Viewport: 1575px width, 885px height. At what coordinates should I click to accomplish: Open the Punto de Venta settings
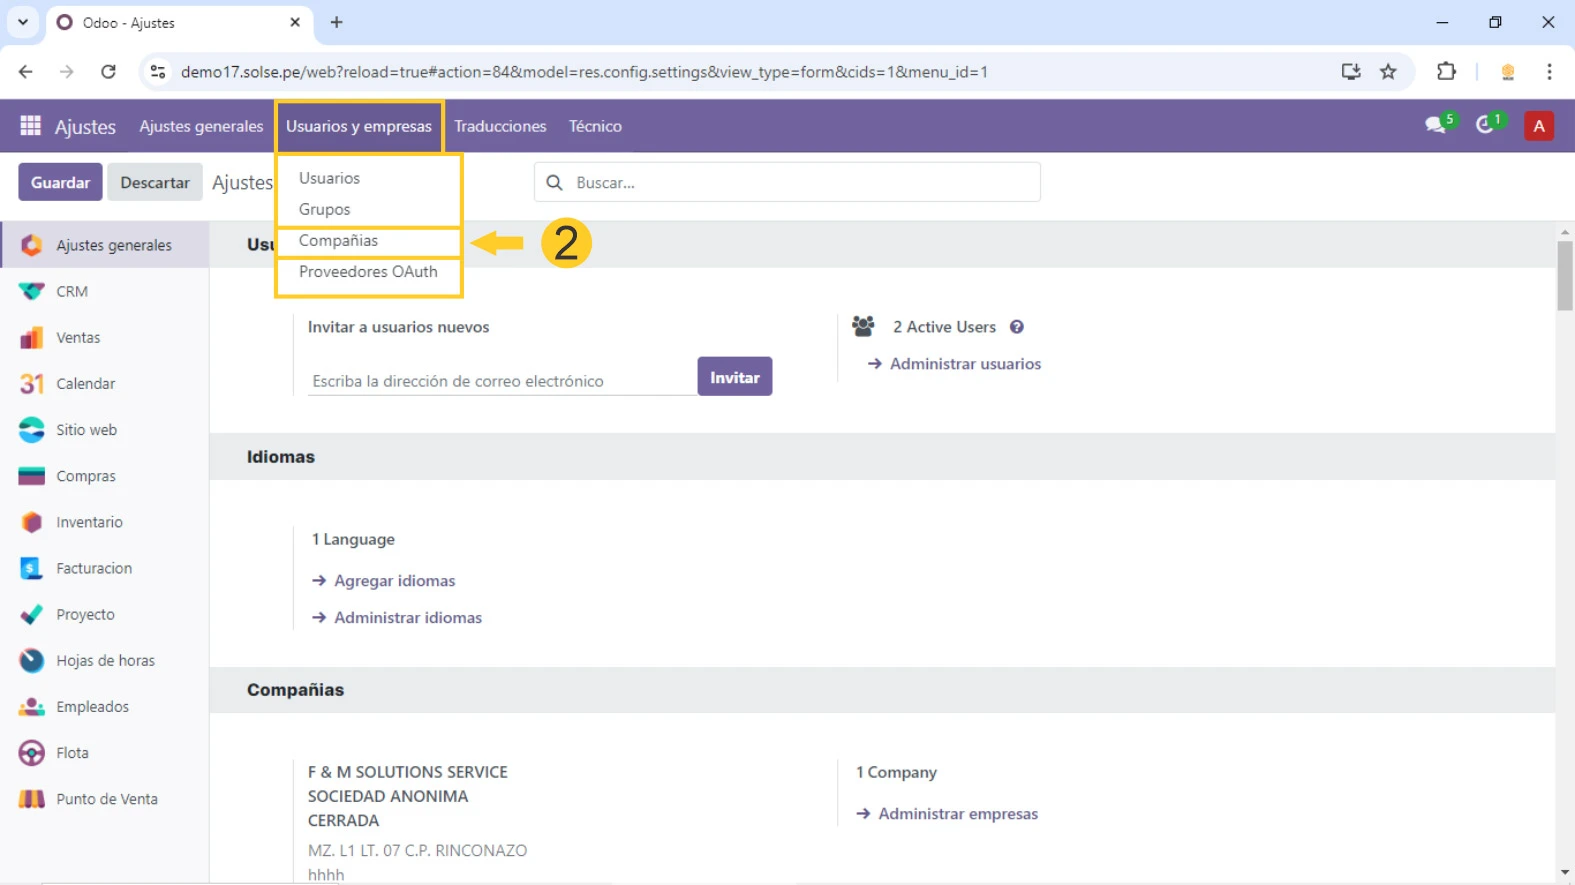point(106,799)
